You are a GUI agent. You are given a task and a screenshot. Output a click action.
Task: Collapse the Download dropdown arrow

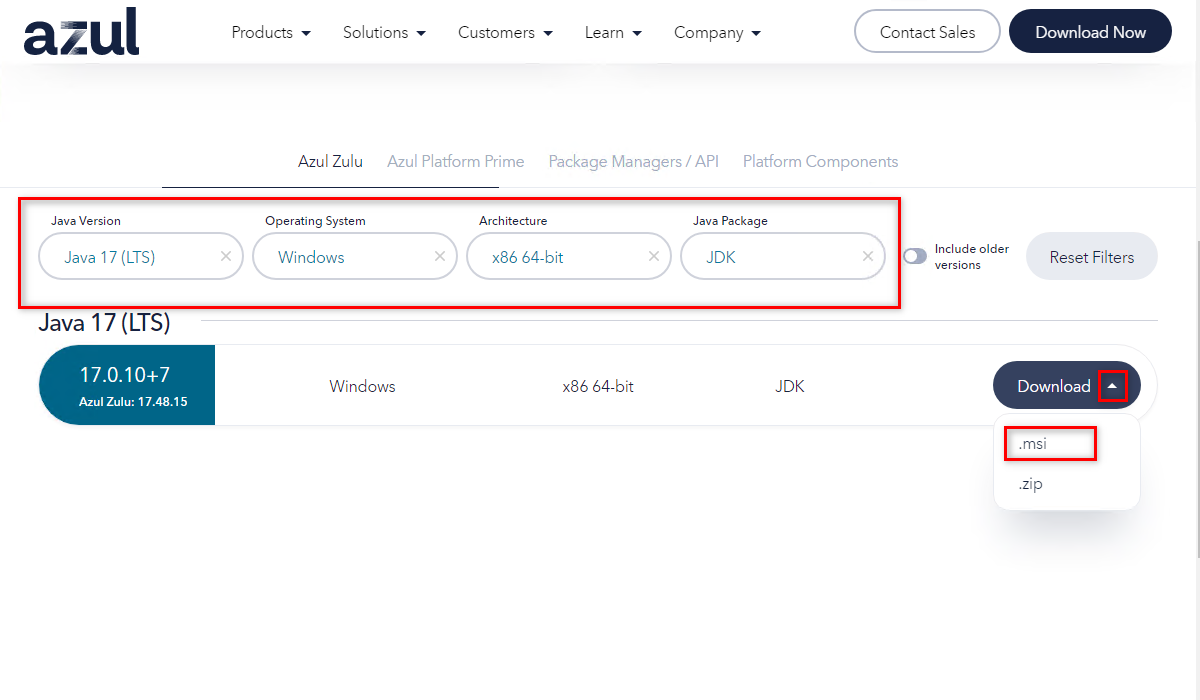coord(1112,386)
